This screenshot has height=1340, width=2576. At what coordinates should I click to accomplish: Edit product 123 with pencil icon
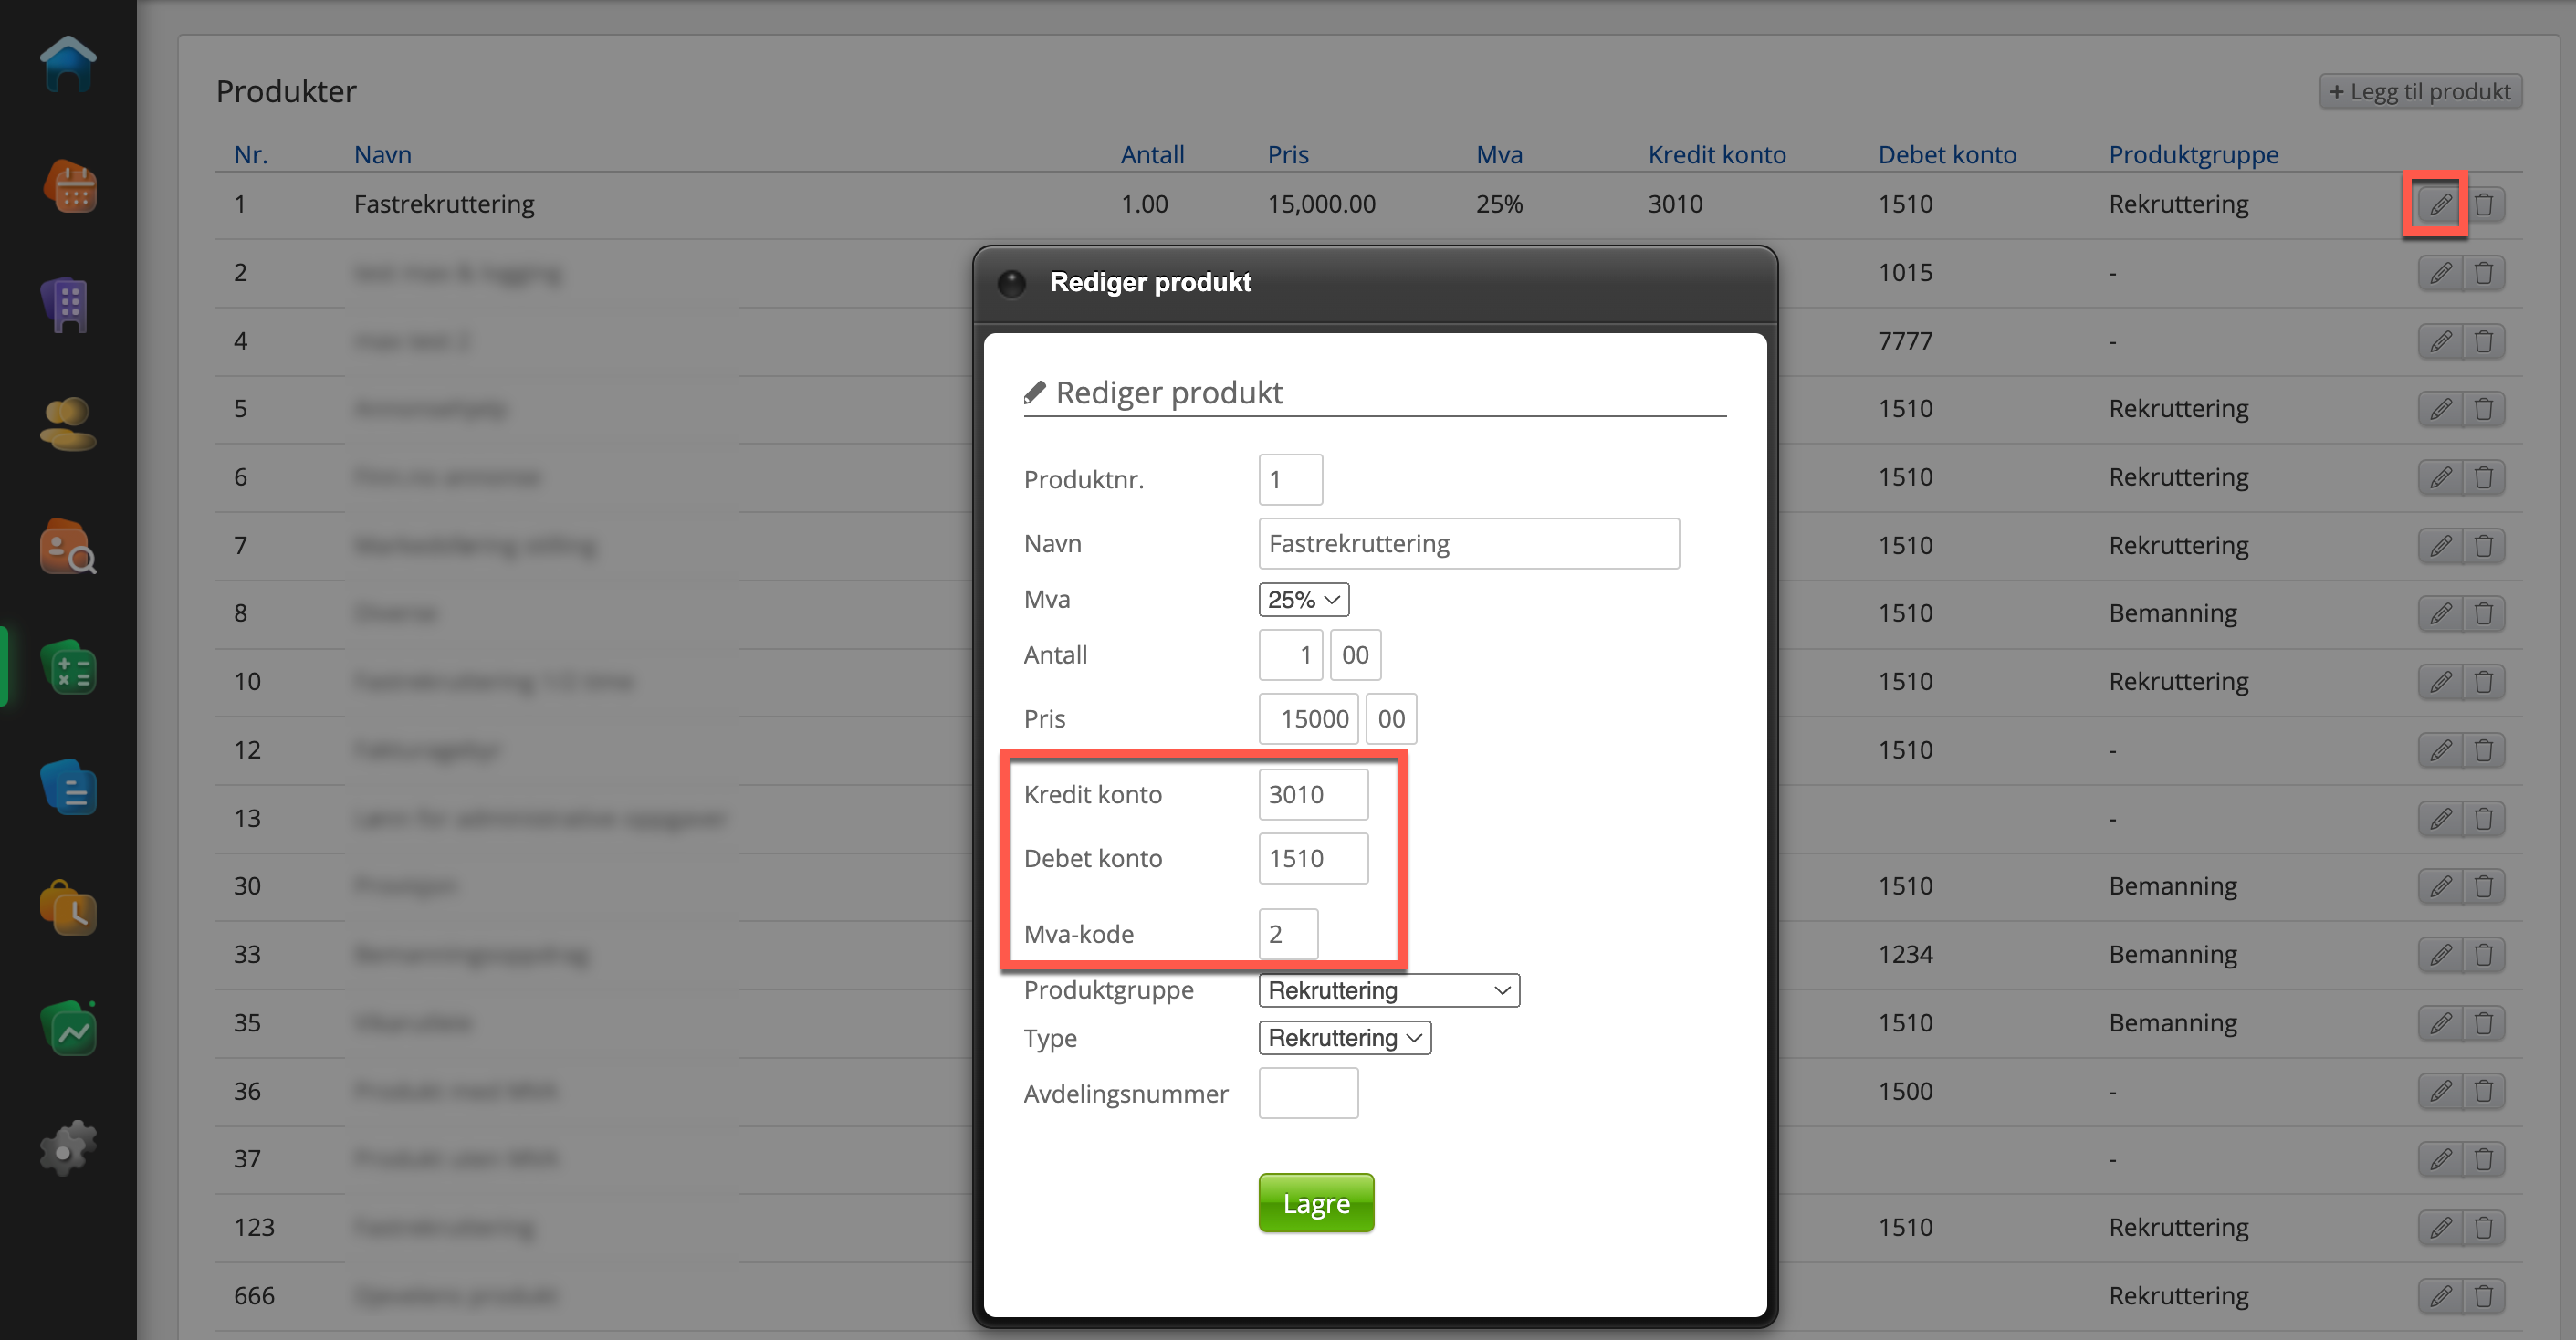coord(2440,1227)
